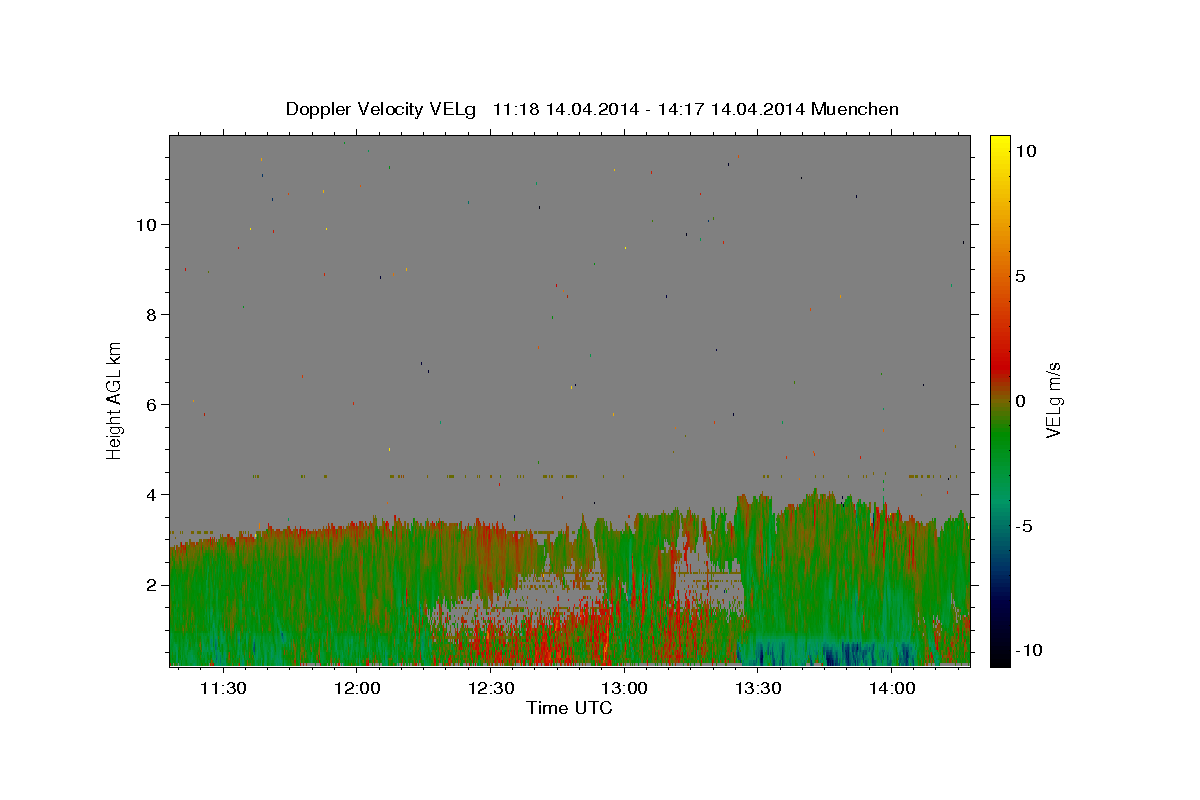Image resolution: width=1200 pixels, height=800 pixels.
Task: Click the '14:00' time axis label
Action: coord(892,688)
